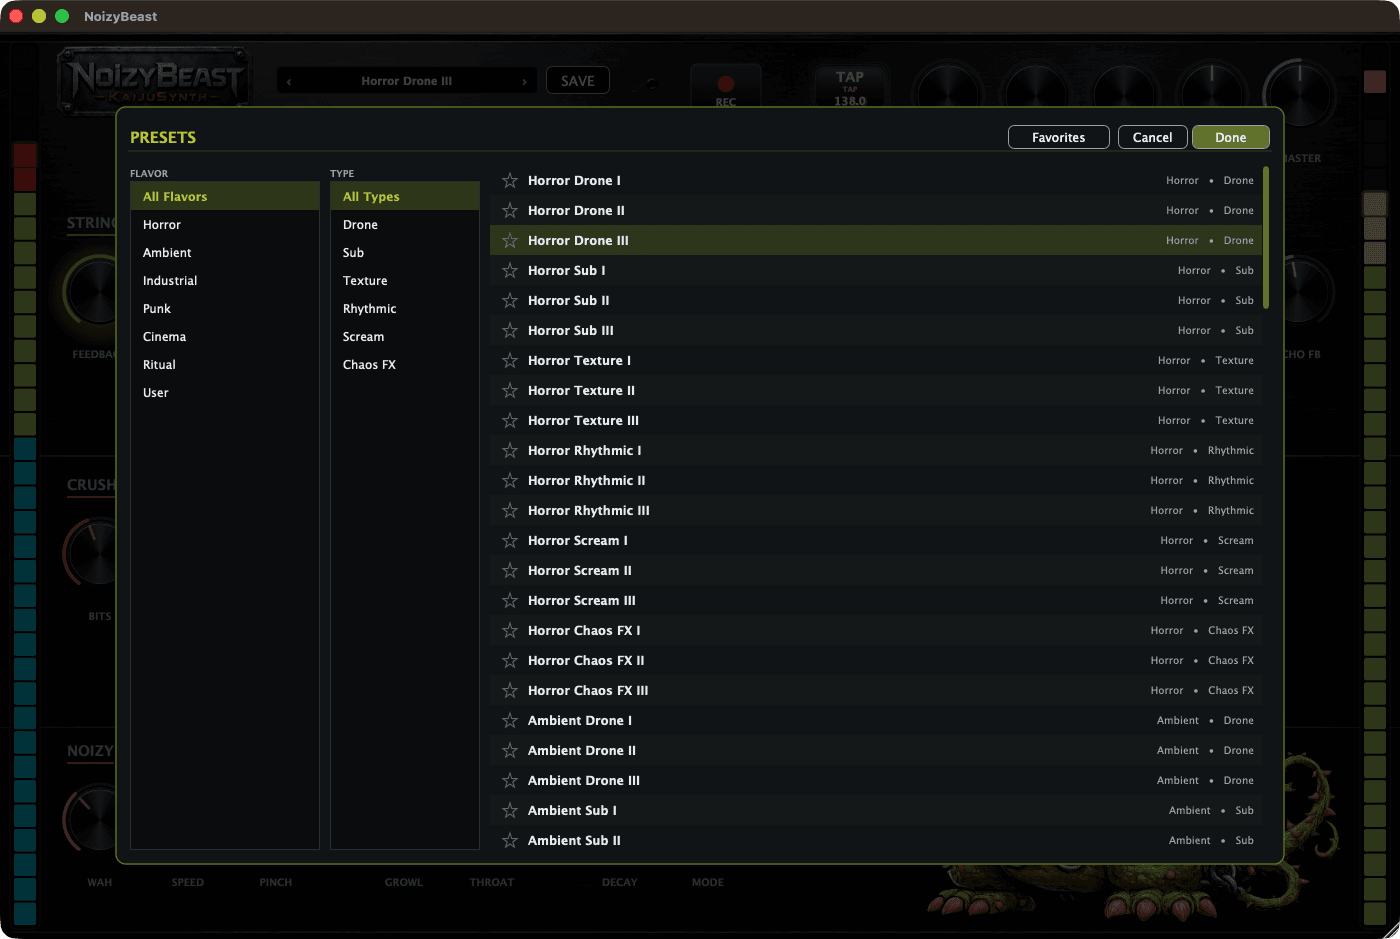Favorite Horror Scream III with its star
Image resolution: width=1400 pixels, height=939 pixels.
point(510,601)
